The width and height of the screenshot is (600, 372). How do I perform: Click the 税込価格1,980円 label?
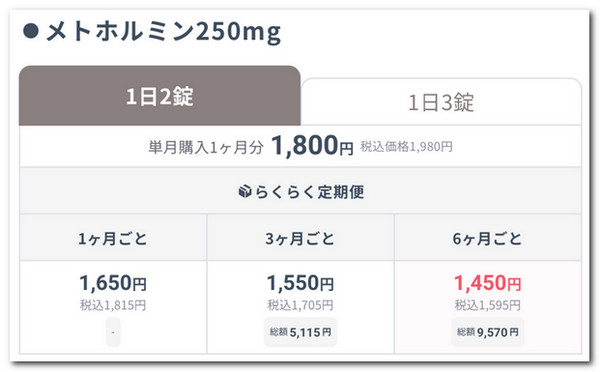[x=406, y=147]
